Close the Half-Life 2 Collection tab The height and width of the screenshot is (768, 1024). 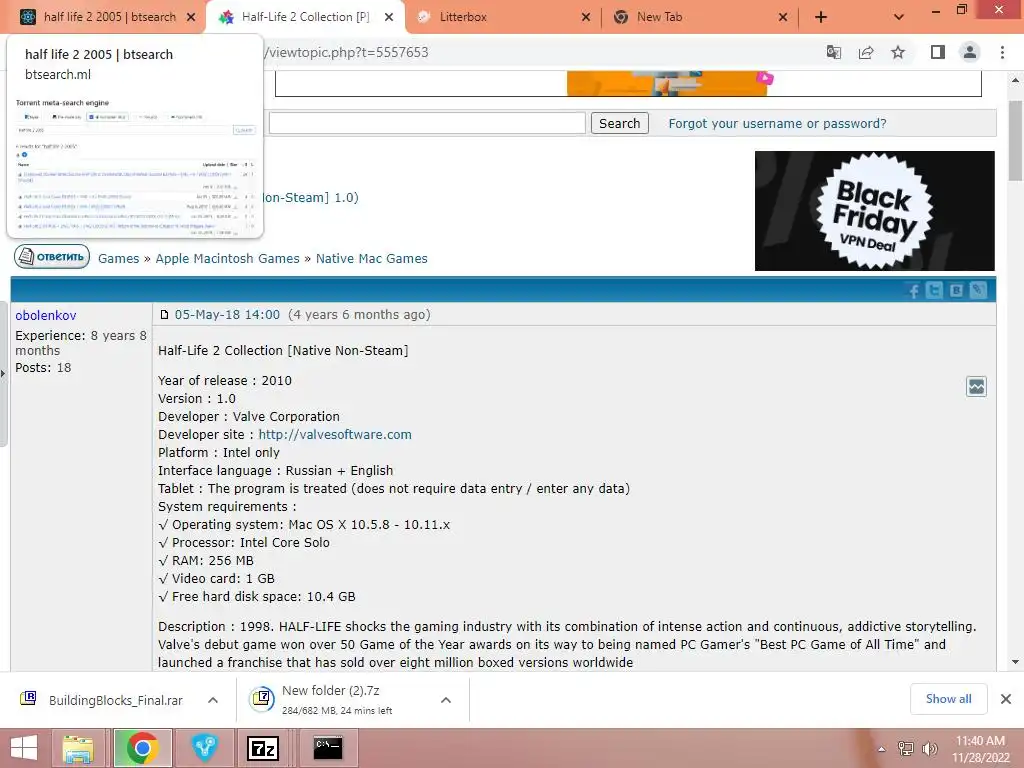[x=389, y=17]
